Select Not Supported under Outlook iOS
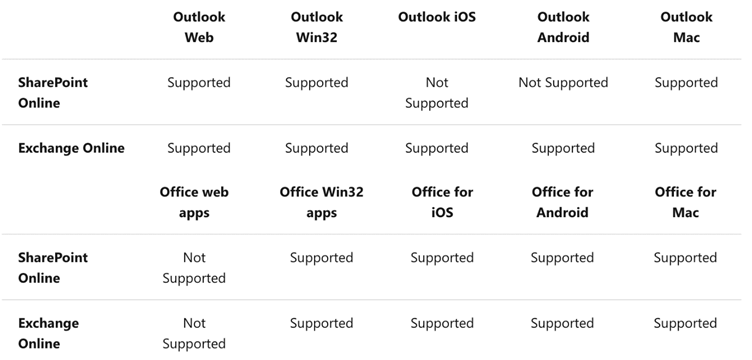752x360 pixels. tap(437, 93)
